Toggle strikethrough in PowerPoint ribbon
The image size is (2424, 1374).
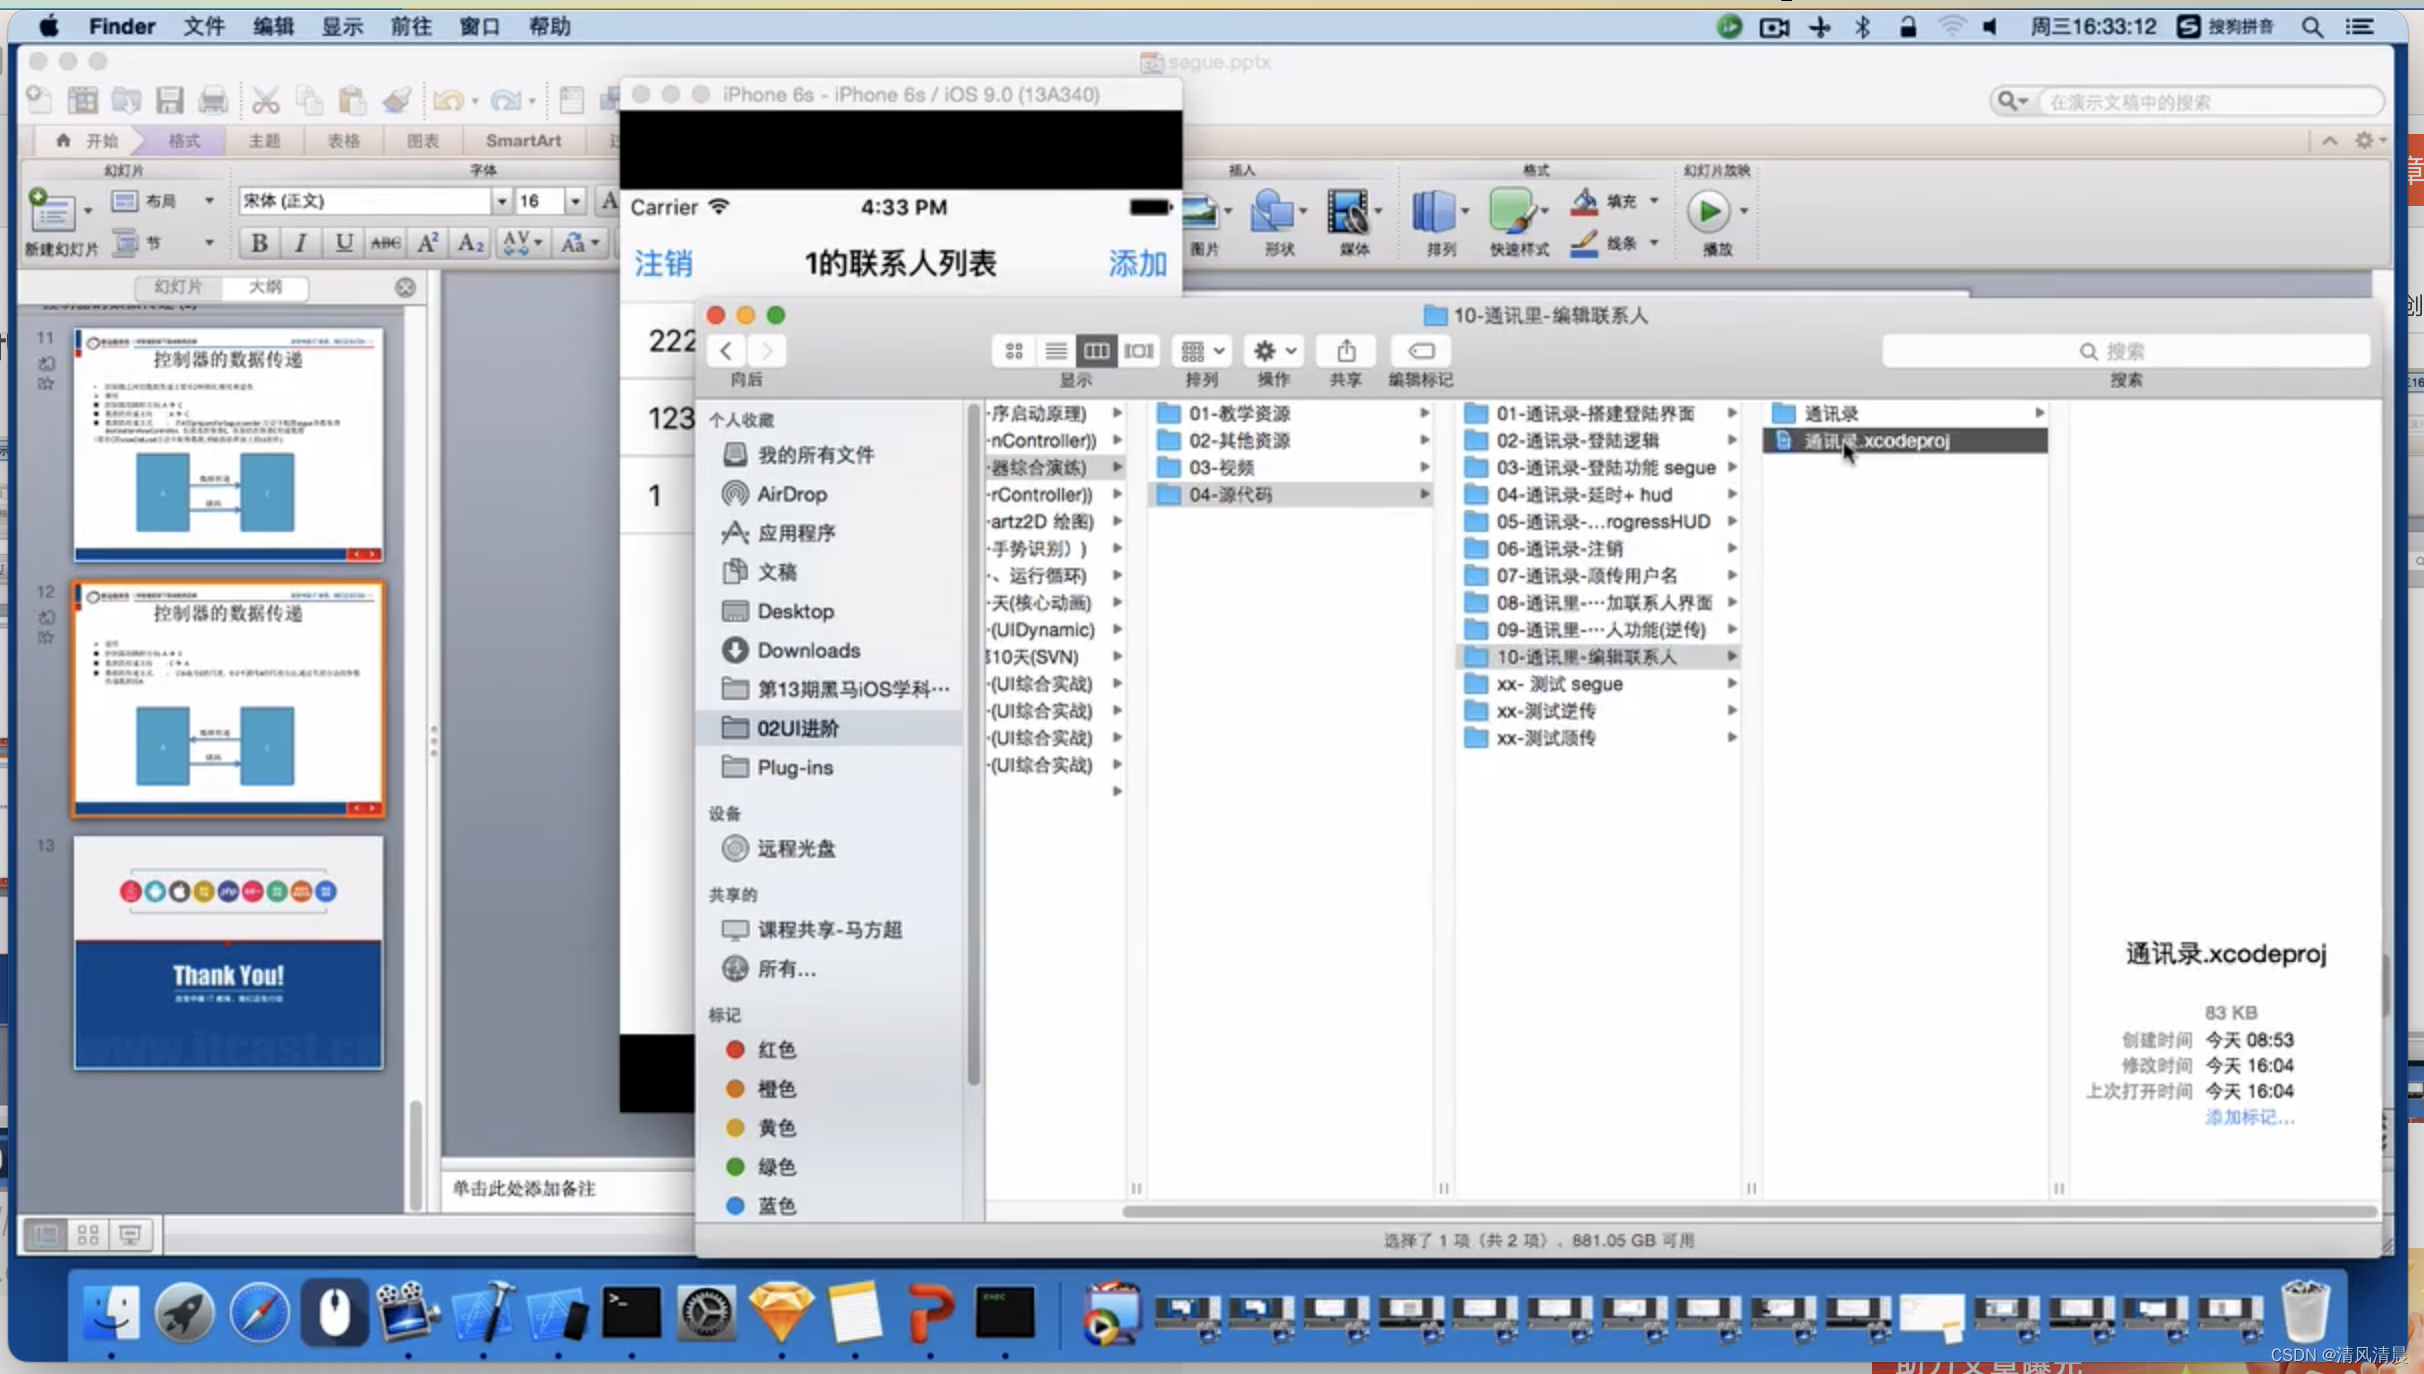tap(385, 242)
